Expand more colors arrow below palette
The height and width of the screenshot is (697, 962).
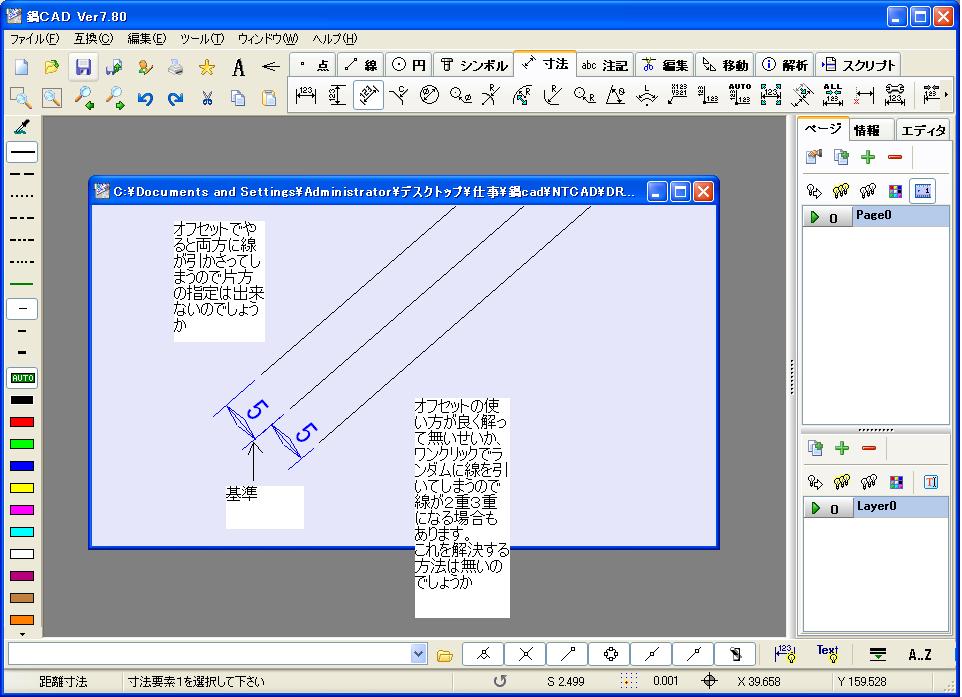pos(22,634)
